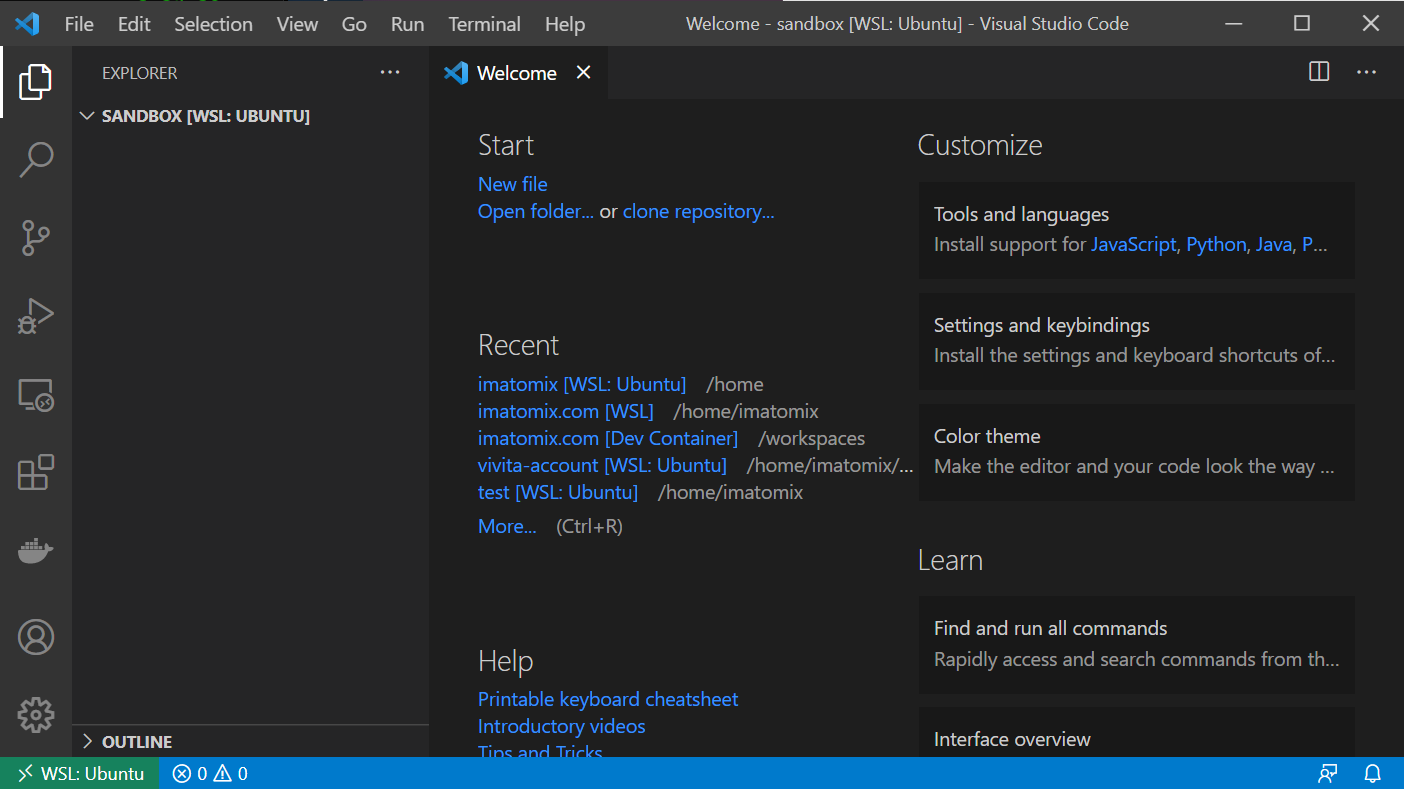This screenshot has width=1404, height=789.
Task: Click the /workspaces path text
Action: coord(811,438)
